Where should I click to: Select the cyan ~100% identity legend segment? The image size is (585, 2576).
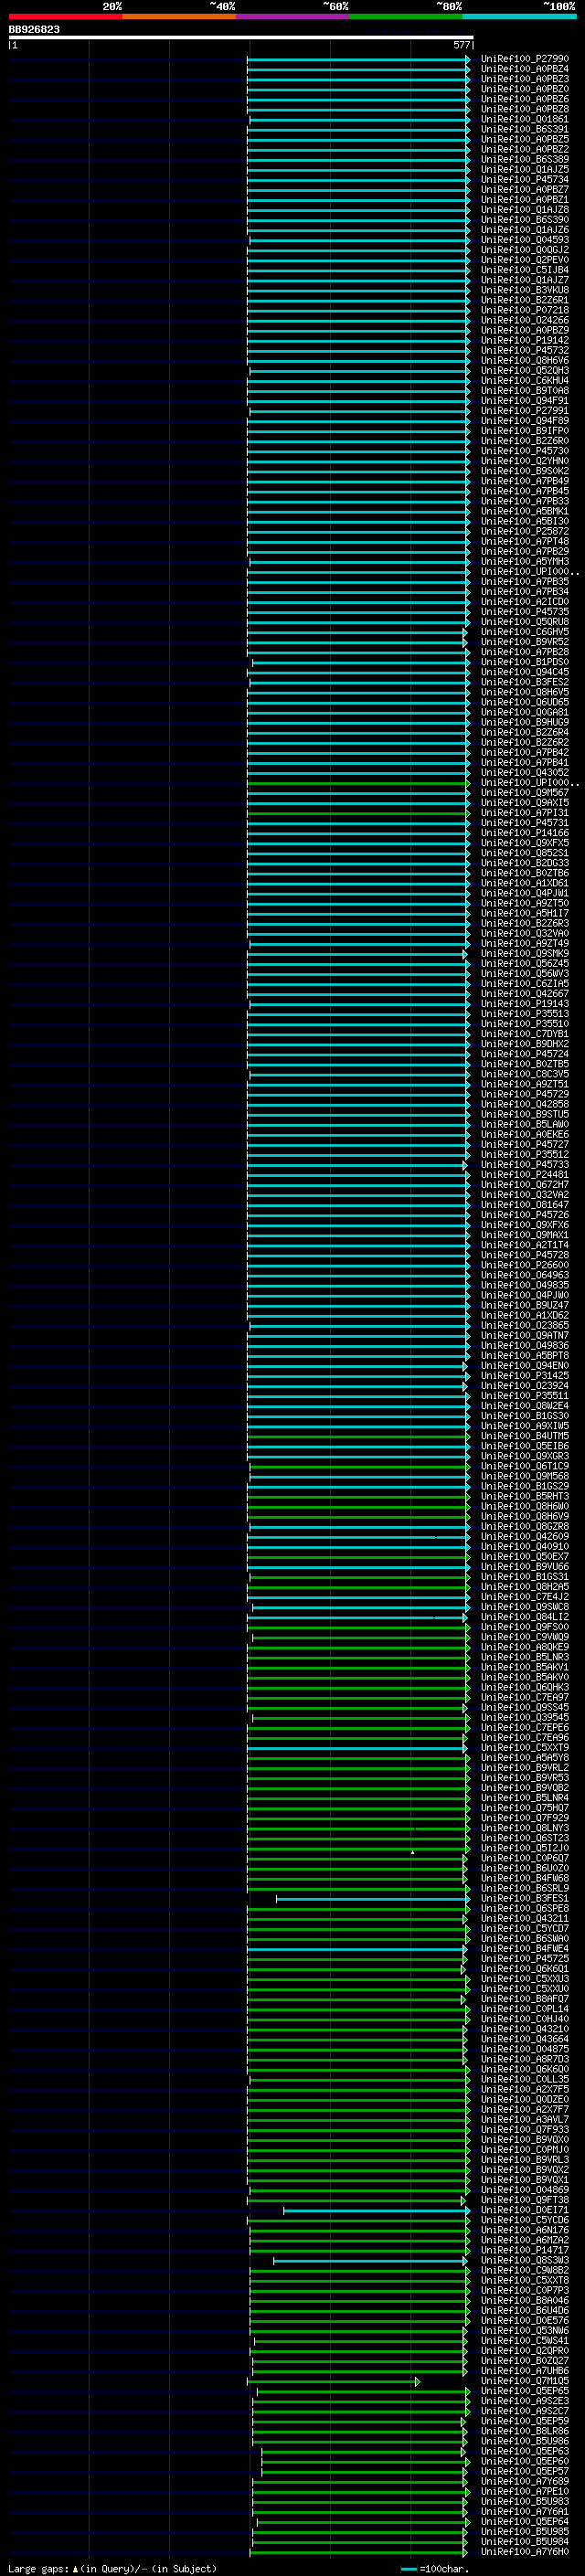click(x=519, y=17)
